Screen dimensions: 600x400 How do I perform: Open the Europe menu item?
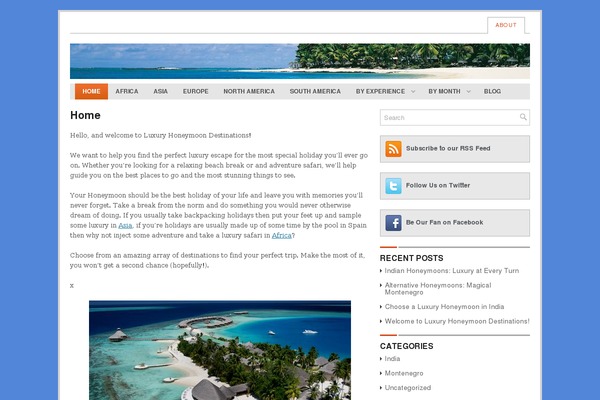tap(196, 91)
